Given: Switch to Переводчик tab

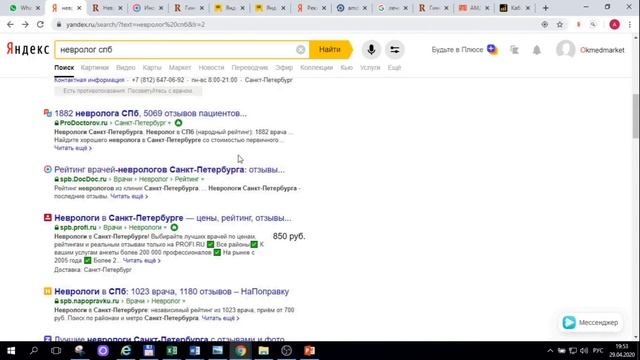Looking at the screenshot, I should pyautogui.click(x=250, y=68).
